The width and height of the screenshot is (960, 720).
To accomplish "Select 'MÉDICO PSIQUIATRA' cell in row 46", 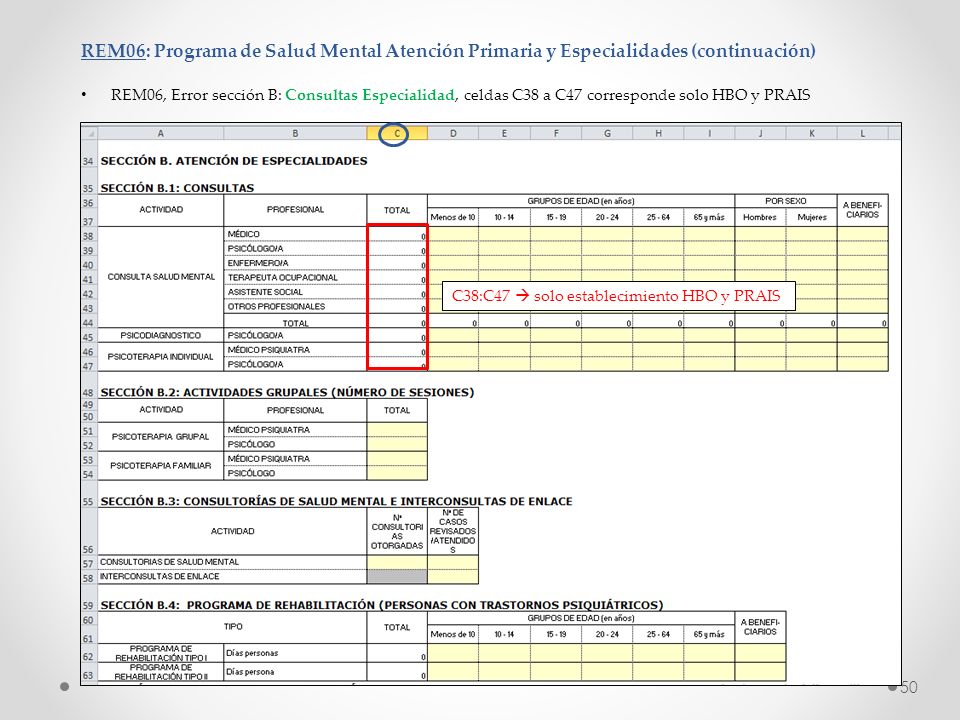I will tap(295, 350).
